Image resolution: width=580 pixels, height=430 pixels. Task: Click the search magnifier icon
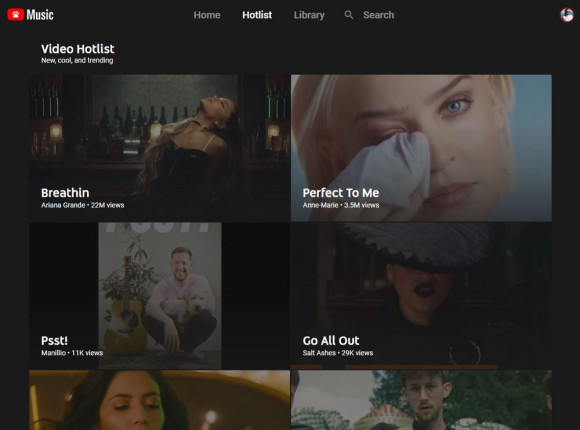click(348, 15)
